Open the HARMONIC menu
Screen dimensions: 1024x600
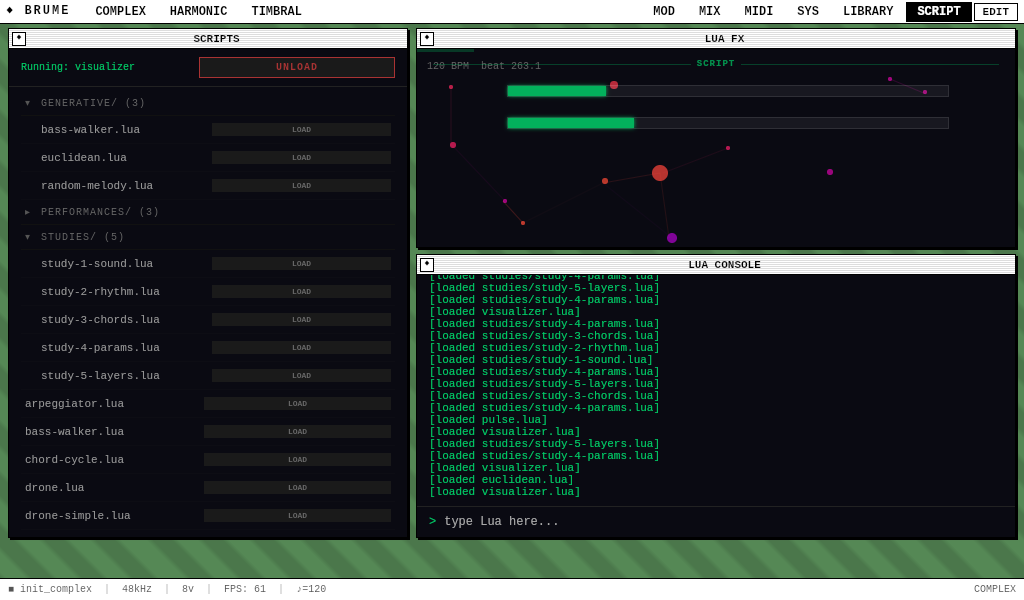point(198,11)
